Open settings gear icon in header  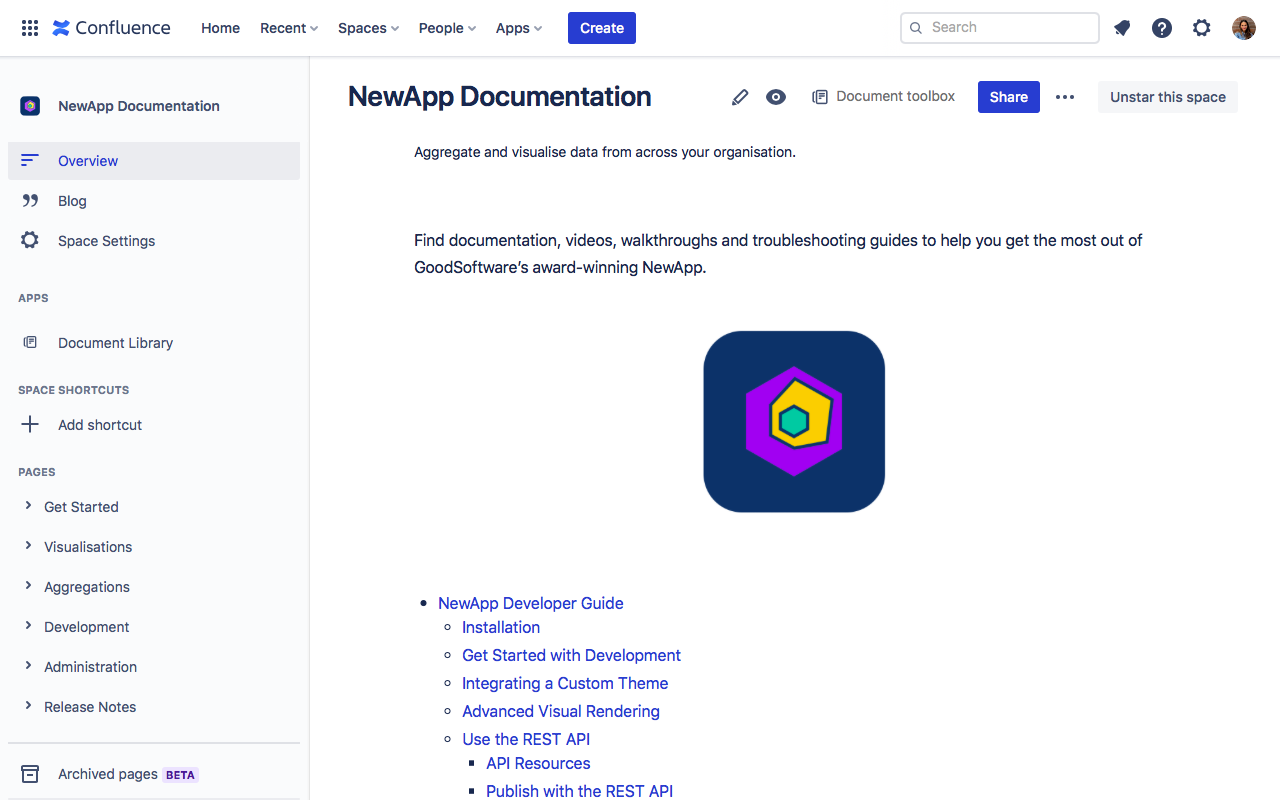click(1202, 28)
